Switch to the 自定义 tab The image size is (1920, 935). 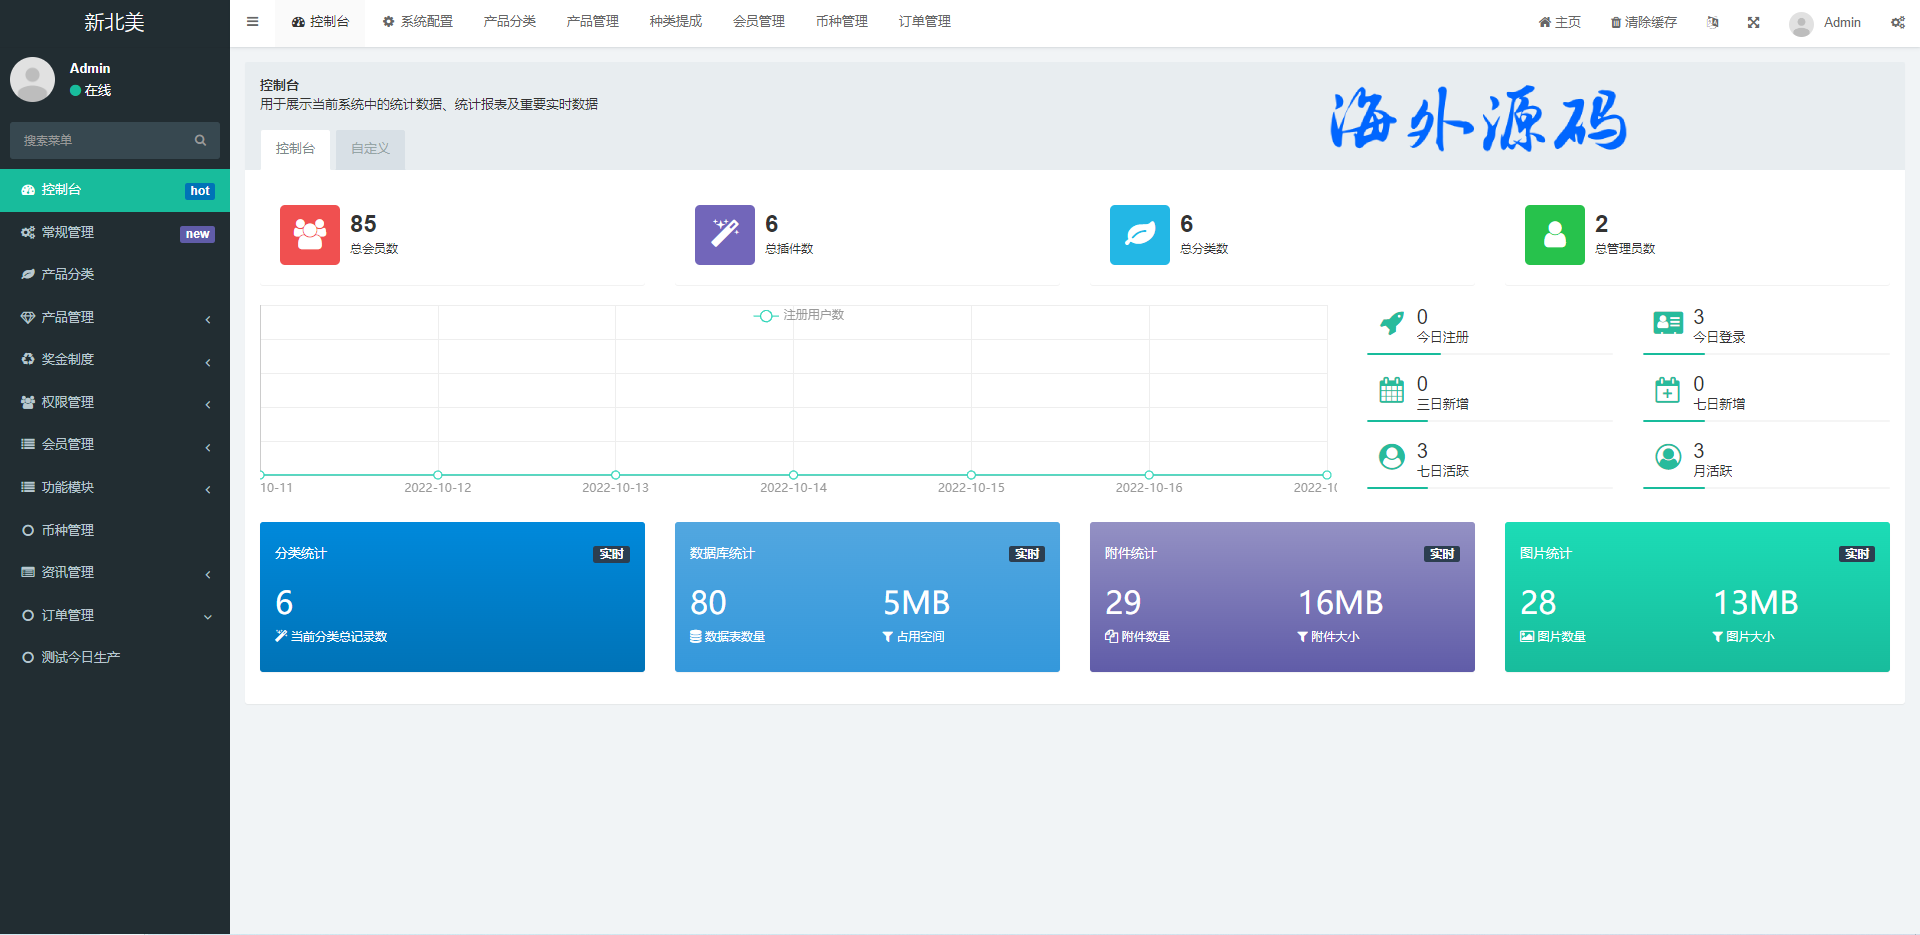(370, 149)
